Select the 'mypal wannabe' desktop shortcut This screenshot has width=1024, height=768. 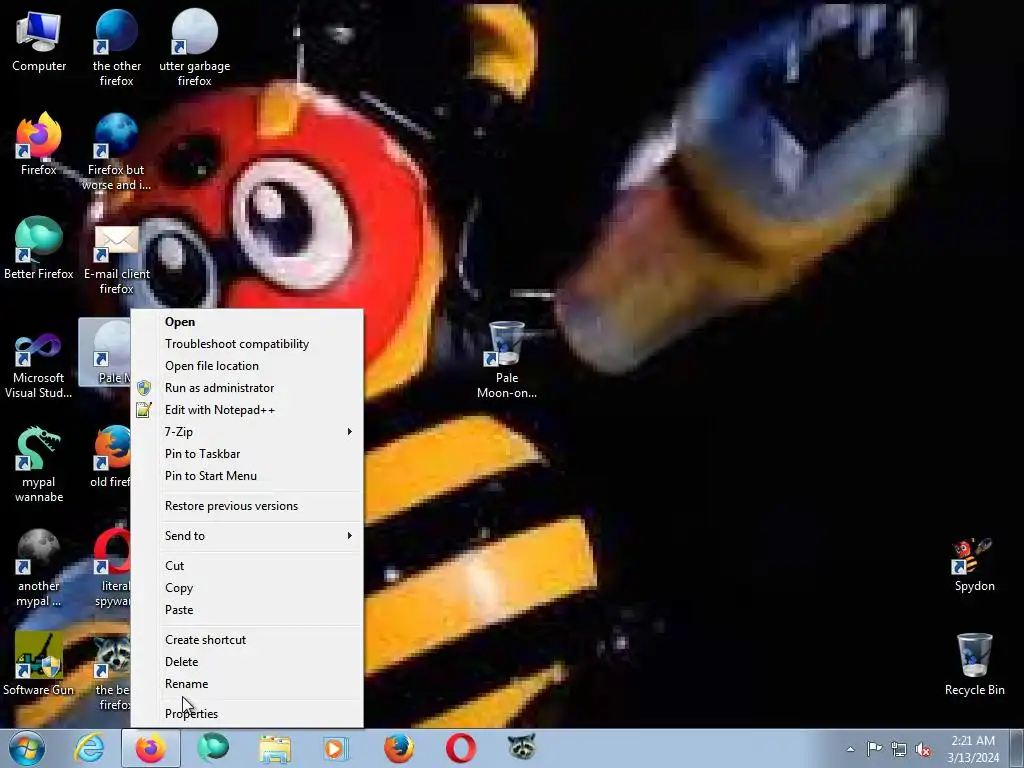click(x=39, y=465)
